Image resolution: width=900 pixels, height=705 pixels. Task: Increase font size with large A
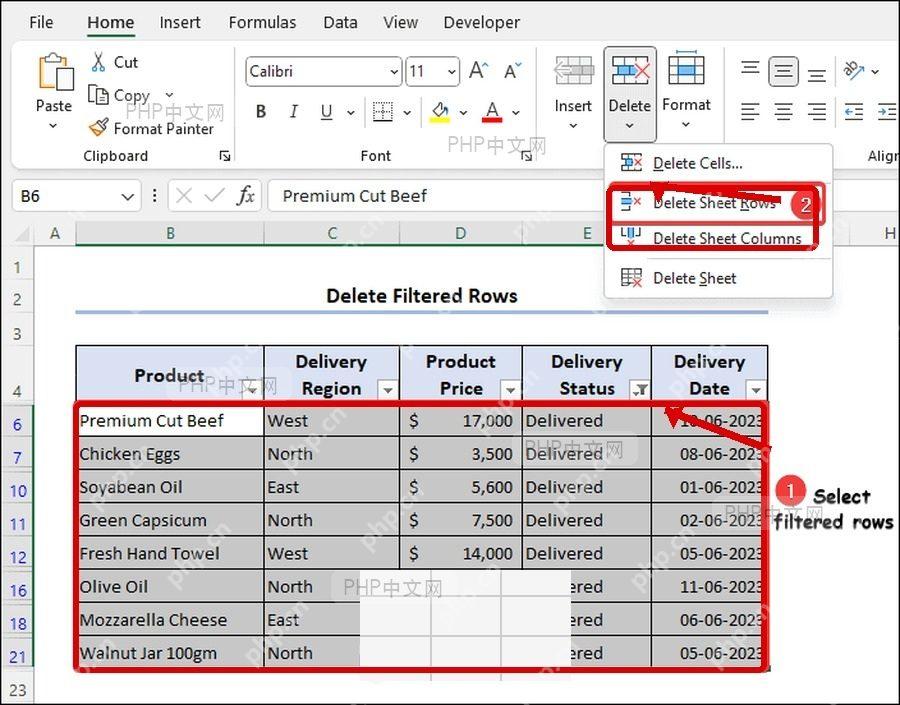click(478, 71)
